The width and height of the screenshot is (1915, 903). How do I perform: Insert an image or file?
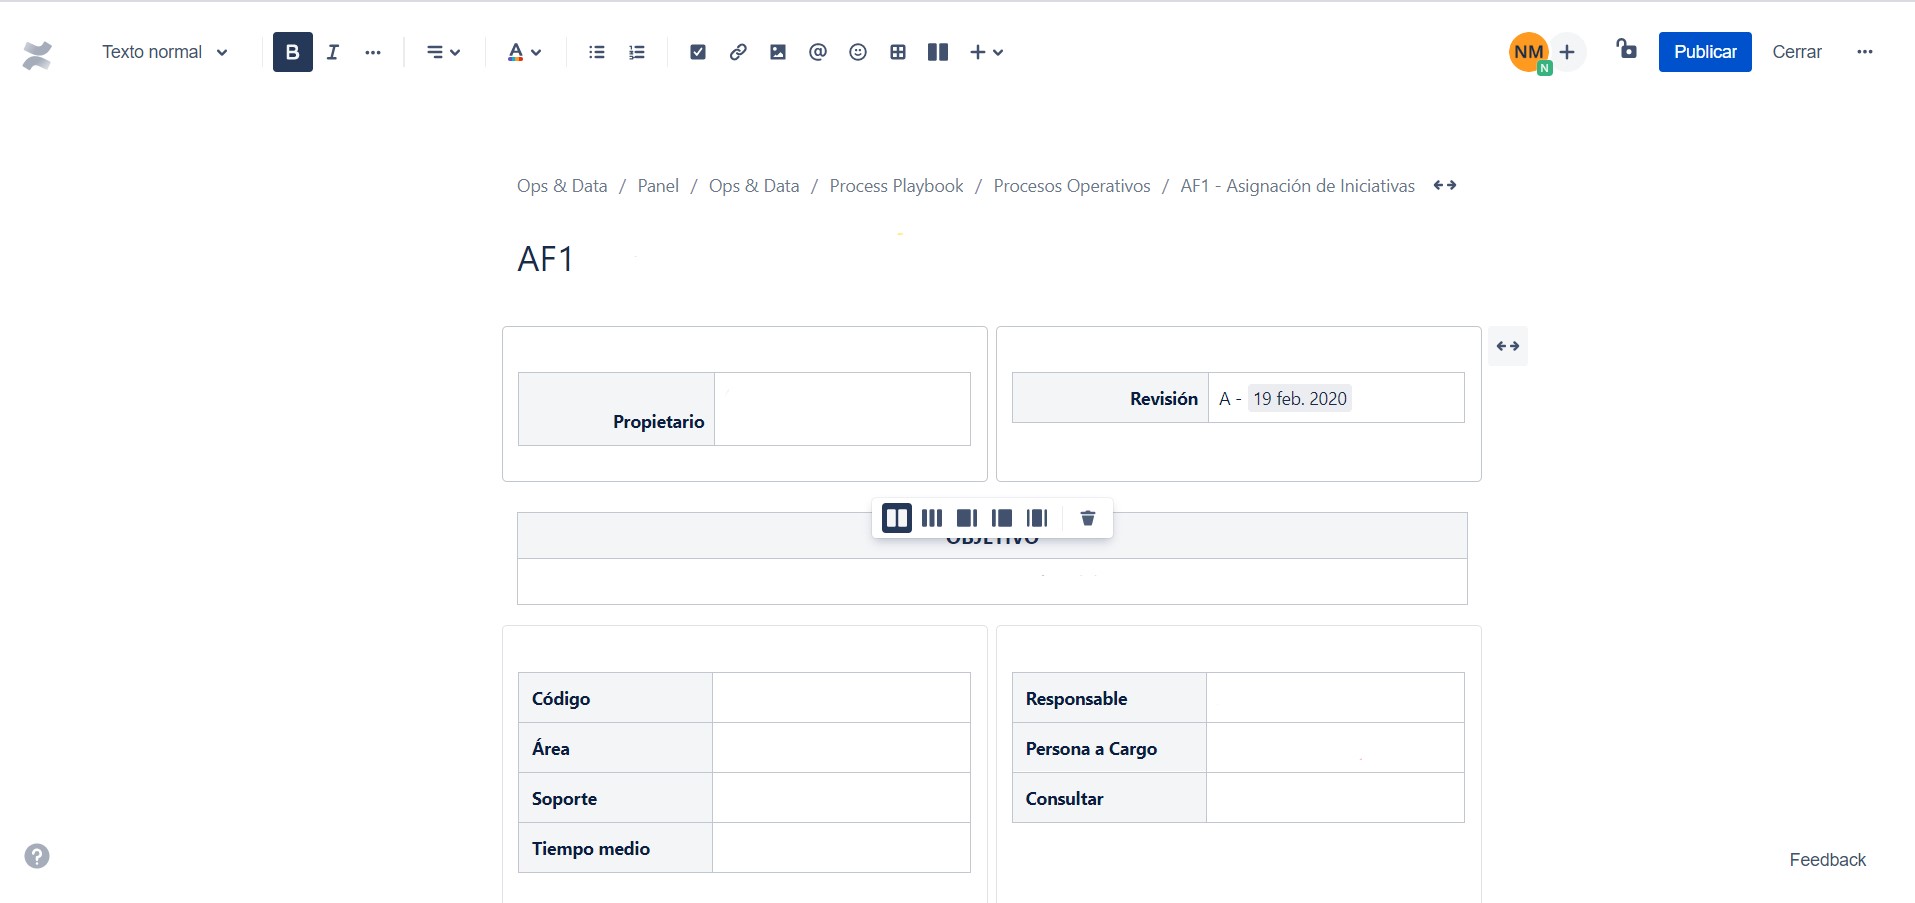(x=777, y=52)
